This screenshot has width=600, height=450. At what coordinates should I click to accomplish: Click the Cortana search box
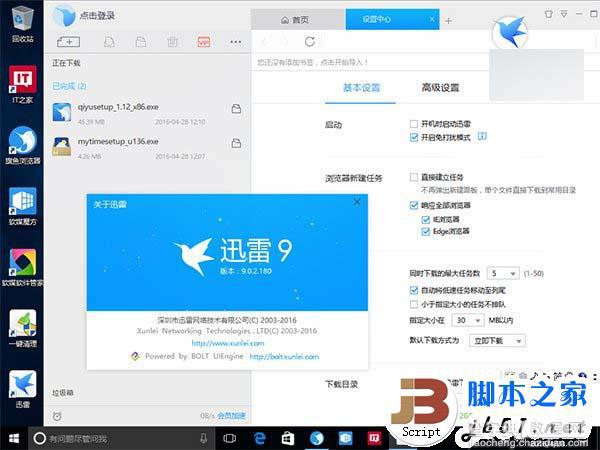[x=122, y=439]
